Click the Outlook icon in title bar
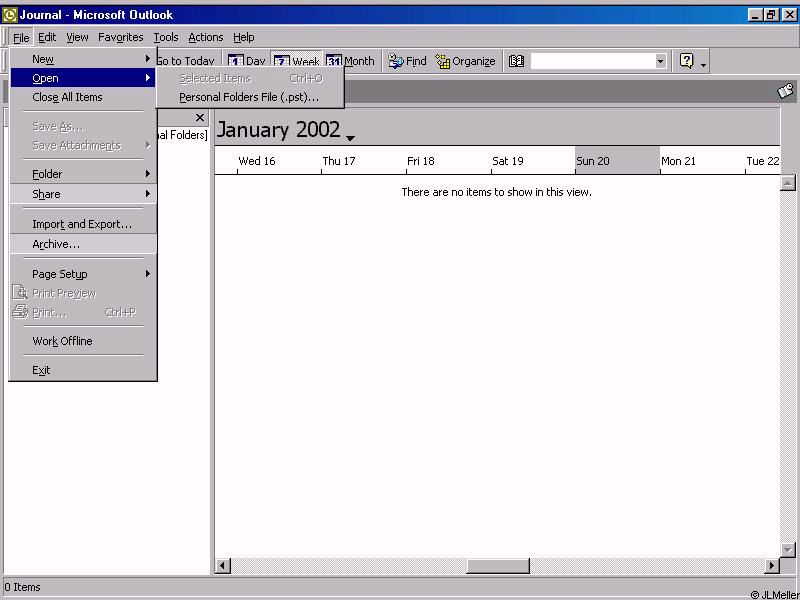 click(10, 15)
